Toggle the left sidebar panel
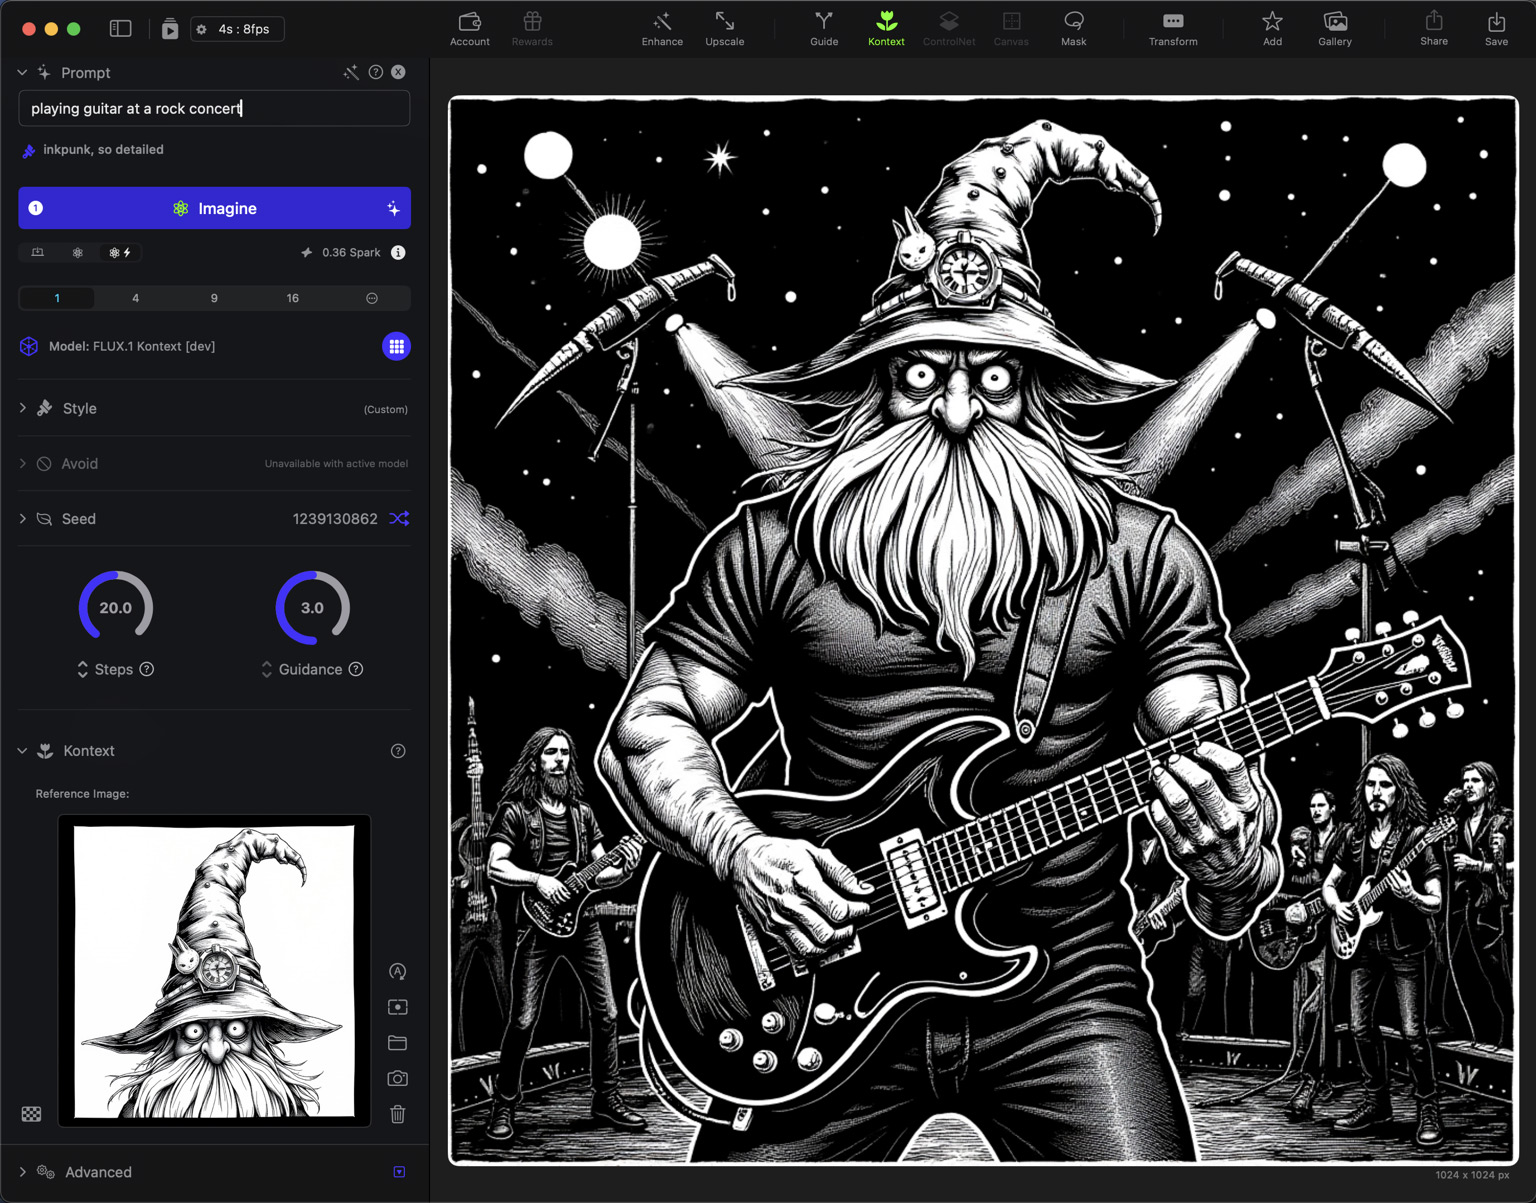The height and width of the screenshot is (1203, 1536). [x=121, y=29]
